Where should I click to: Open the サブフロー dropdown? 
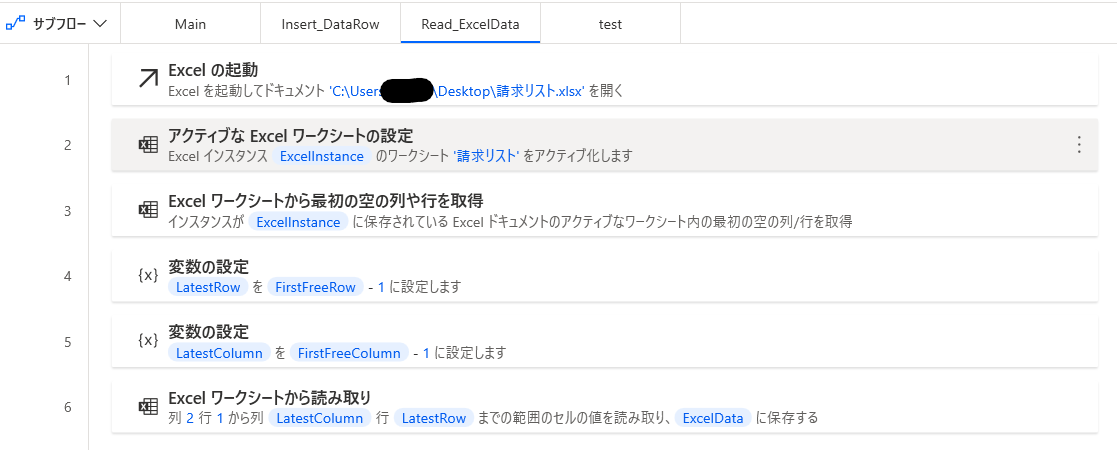click(58, 23)
